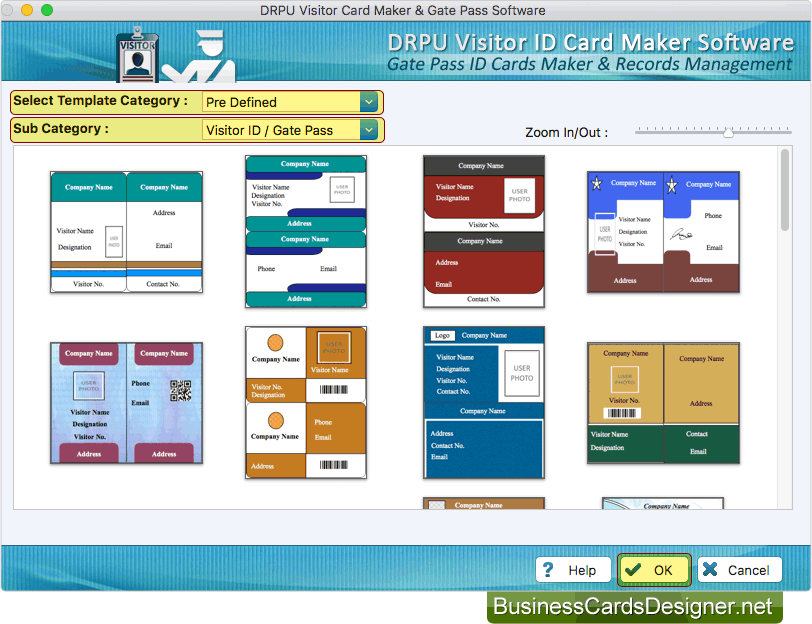Screen dimensions: 812x624
Task: Click the Visitor ID / Gate Pass arrow button
Action: click(369, 130)
